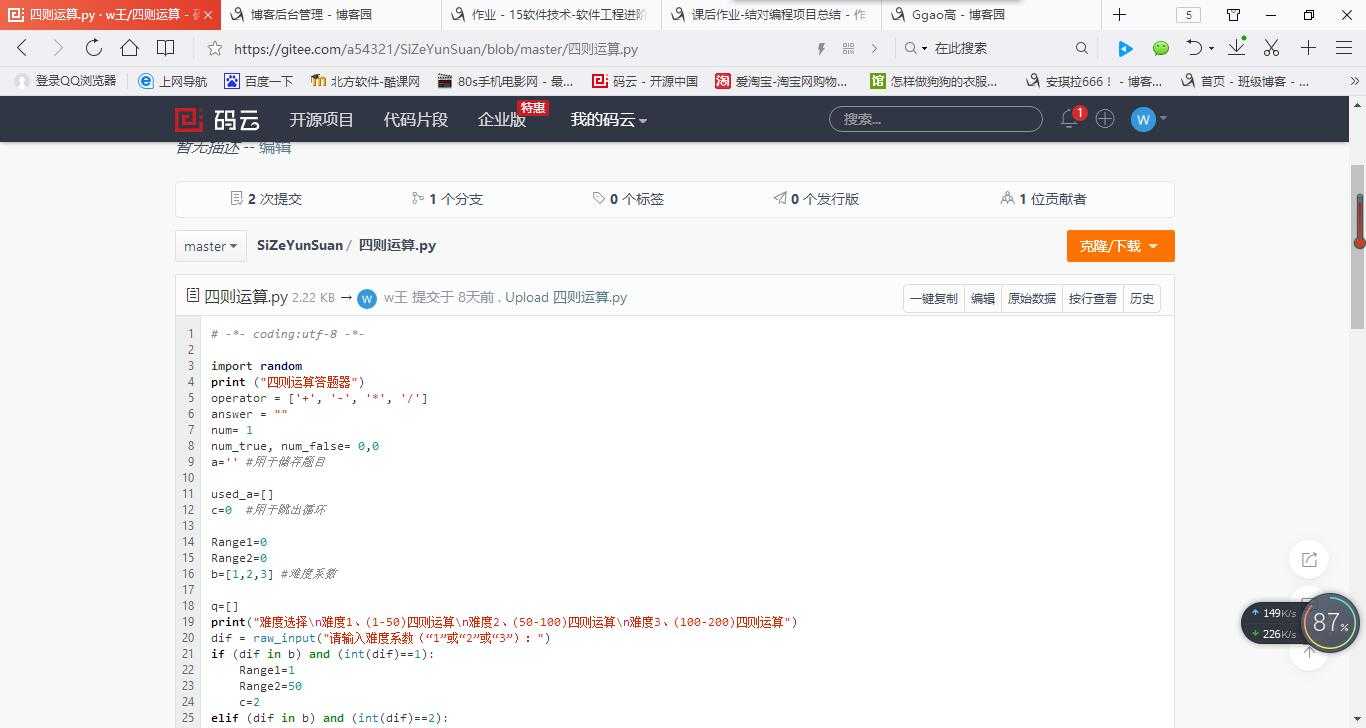Open the SiZeYunSuan breadcrumb link
The width and height of the screenshot is (1366, 728).
pos(299,245)
